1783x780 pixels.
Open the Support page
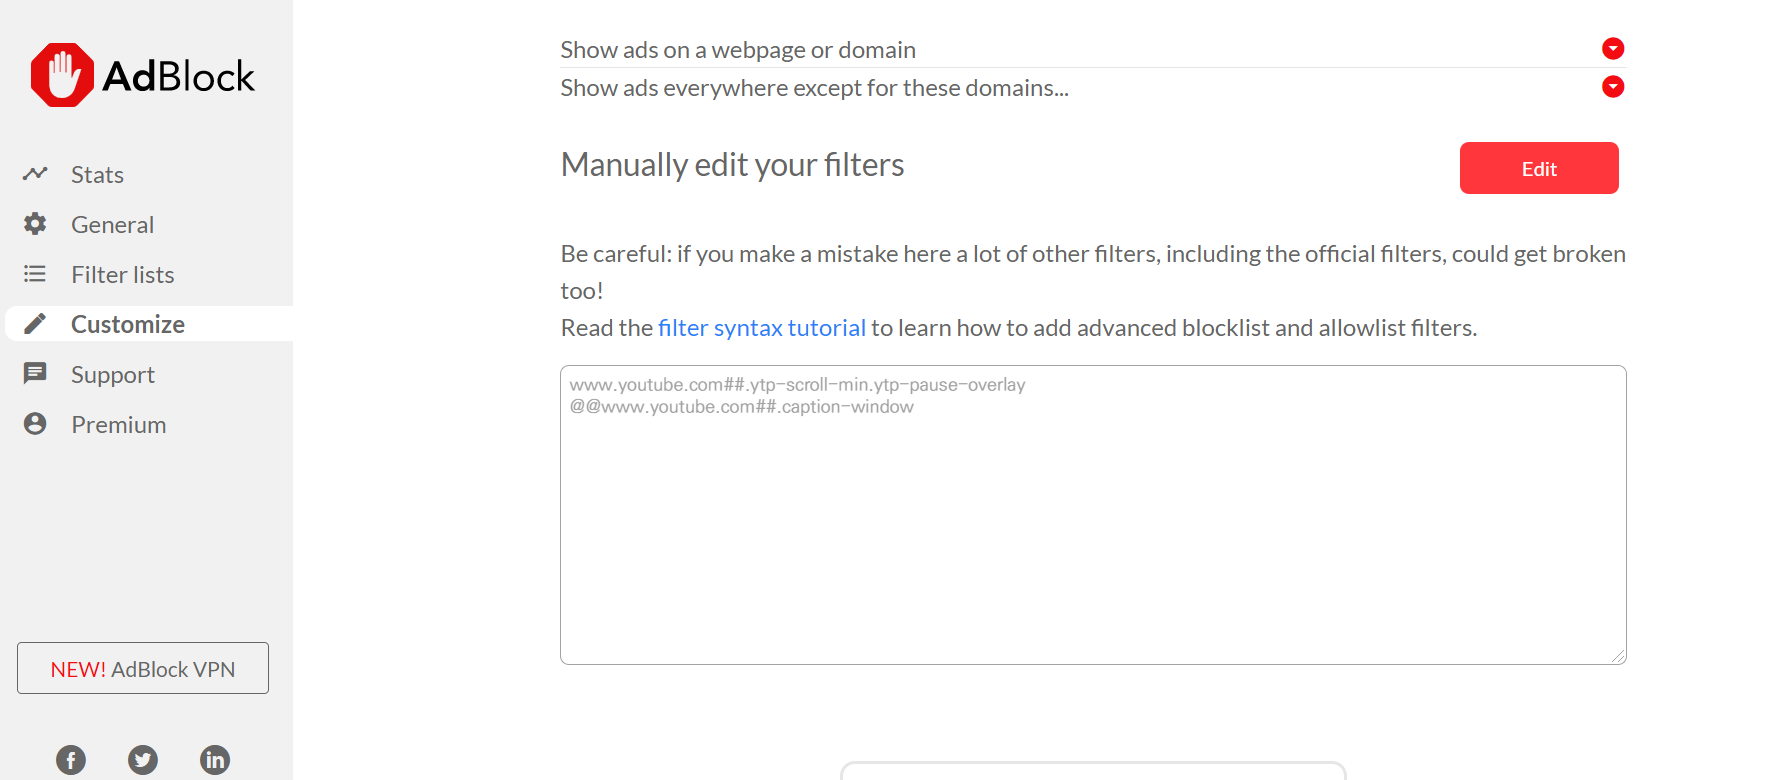112,375
